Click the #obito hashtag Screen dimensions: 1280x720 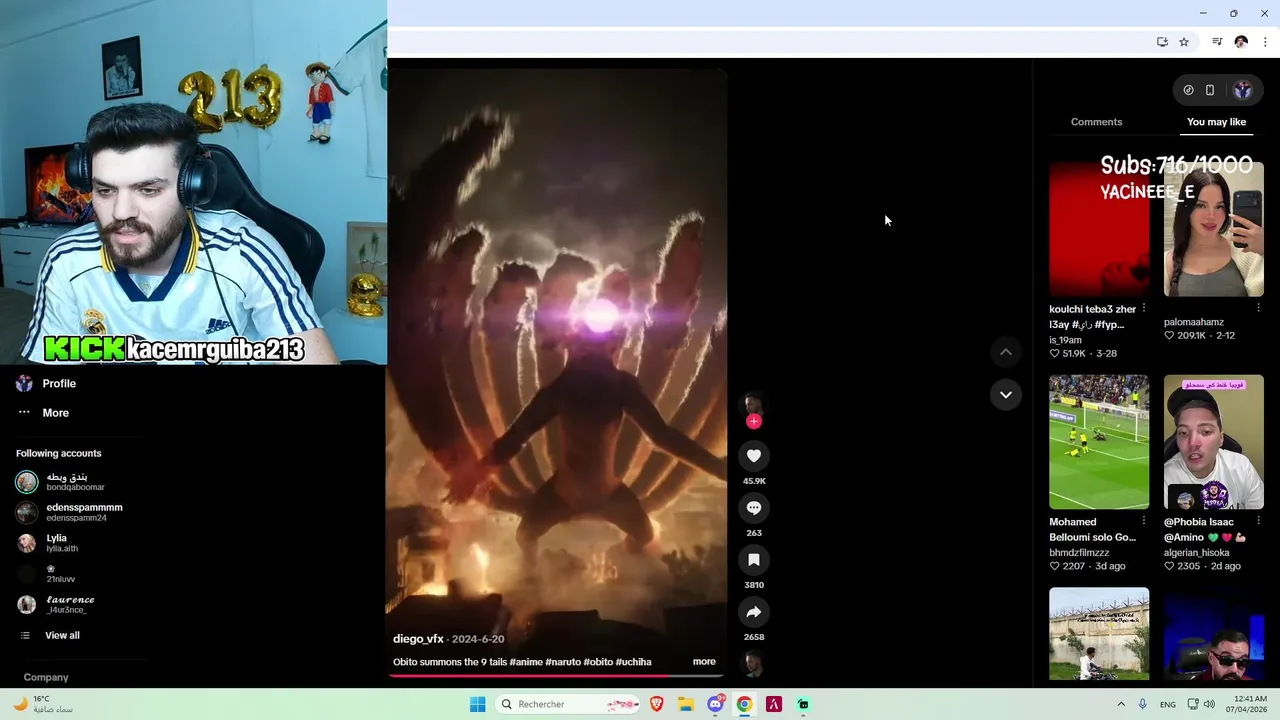(598, 662)
